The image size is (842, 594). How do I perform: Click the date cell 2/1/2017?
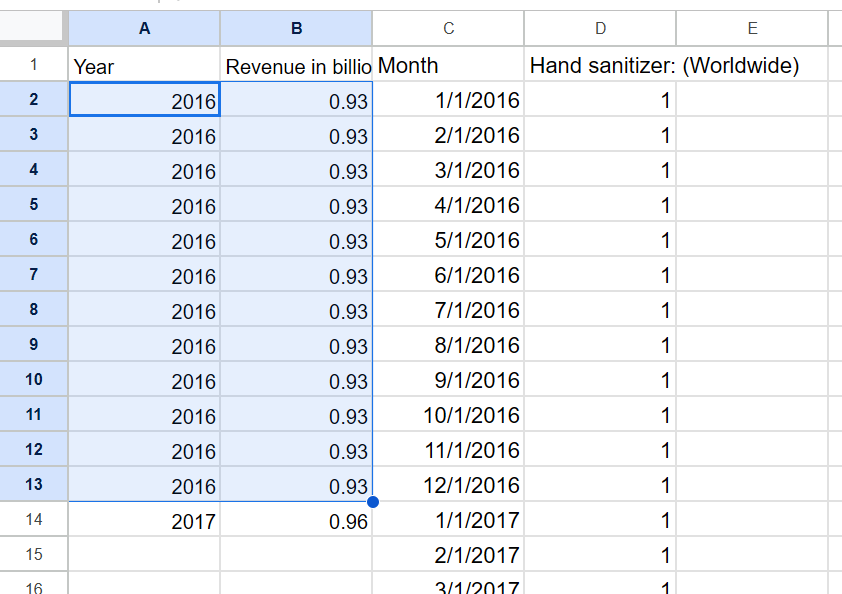click(x=448, y=554)
